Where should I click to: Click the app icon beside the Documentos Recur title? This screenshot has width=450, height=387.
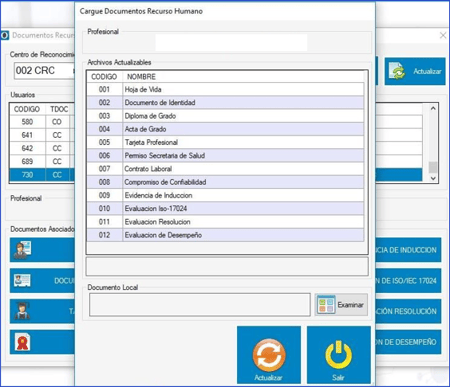click(x=5, y=35)
